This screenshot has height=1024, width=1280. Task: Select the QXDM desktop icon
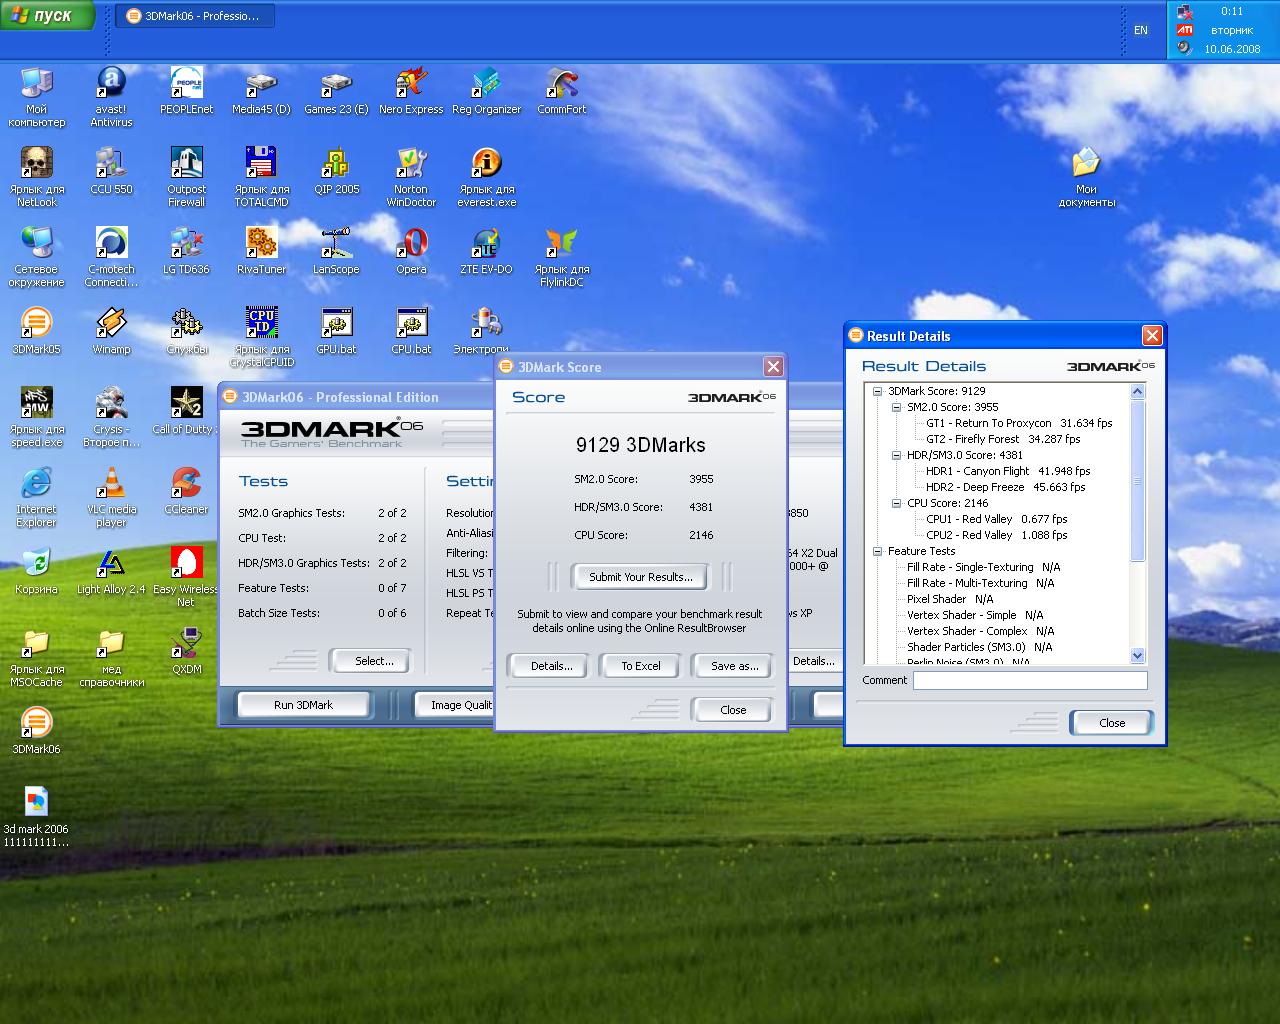[187, 651]
